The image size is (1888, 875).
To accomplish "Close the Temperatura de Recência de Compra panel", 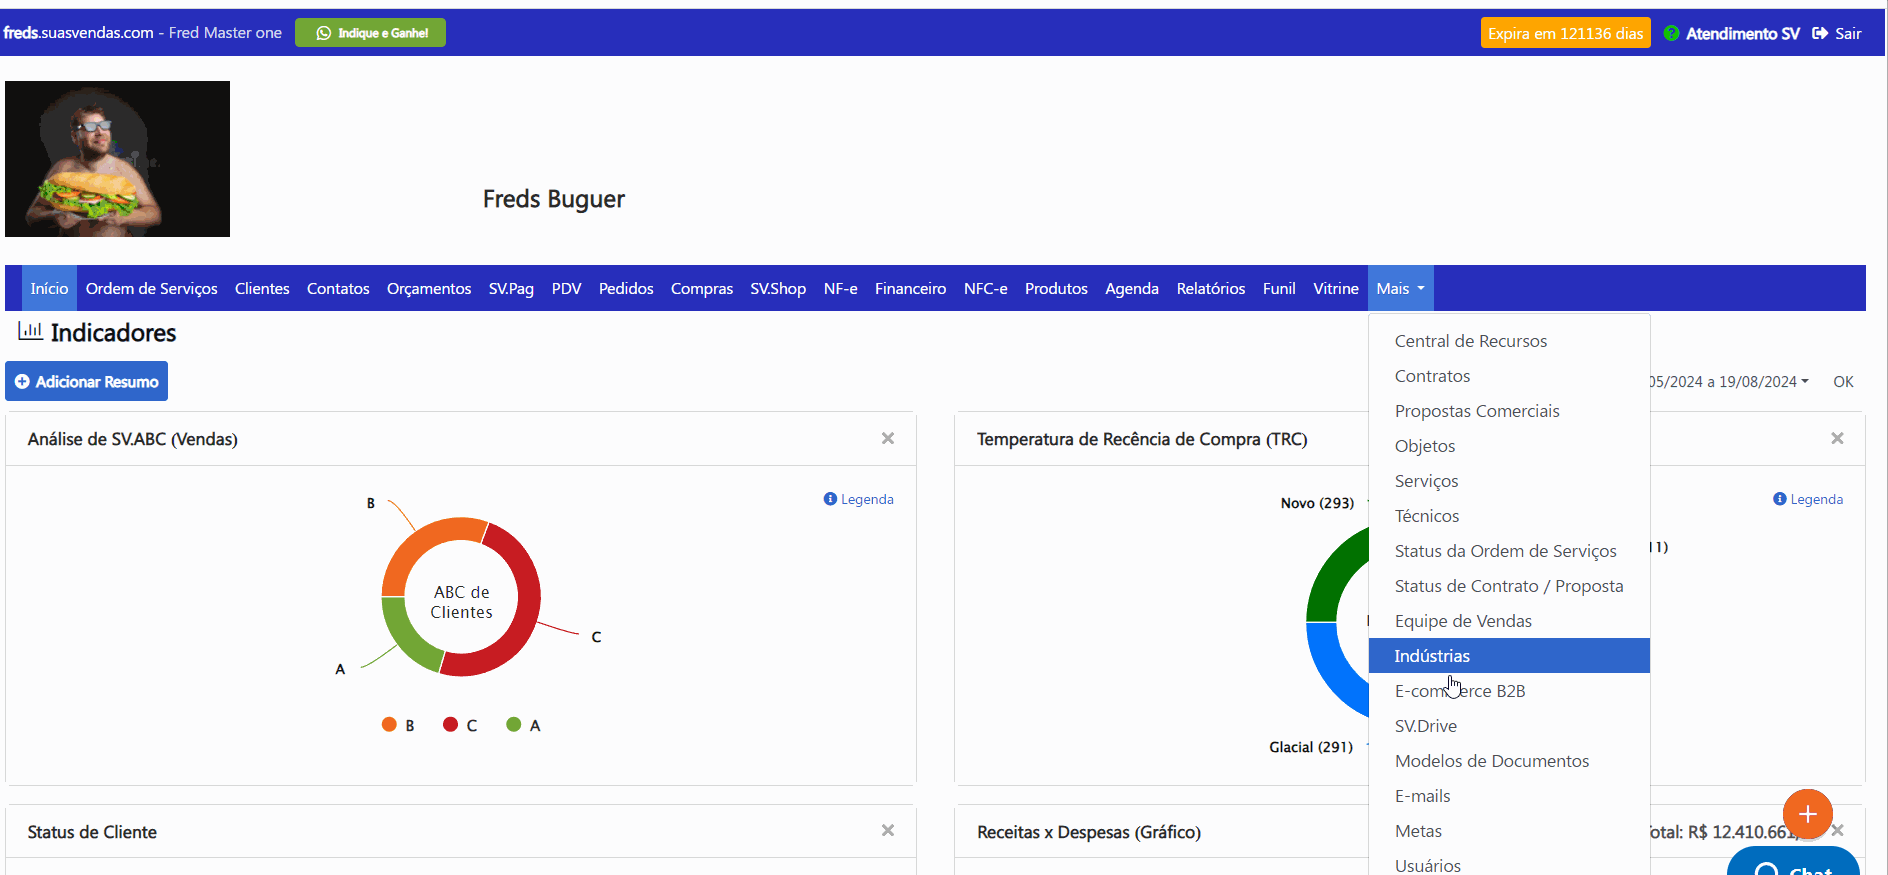I will coord(1837,439).
